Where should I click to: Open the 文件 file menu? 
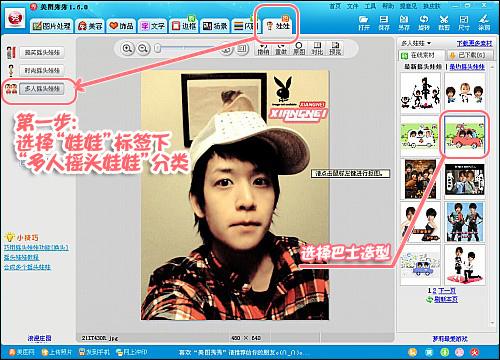click(x=352, y=6)
